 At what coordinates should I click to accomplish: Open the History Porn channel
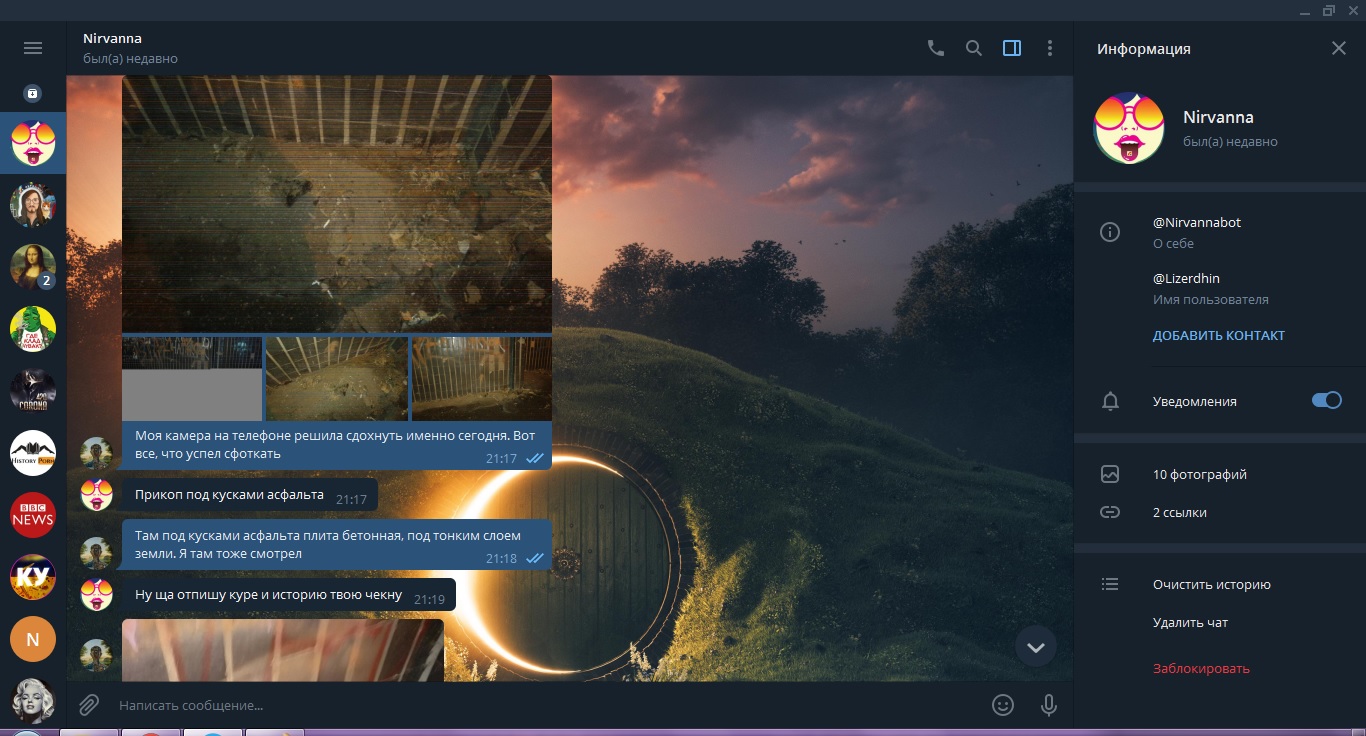point(33,453)
